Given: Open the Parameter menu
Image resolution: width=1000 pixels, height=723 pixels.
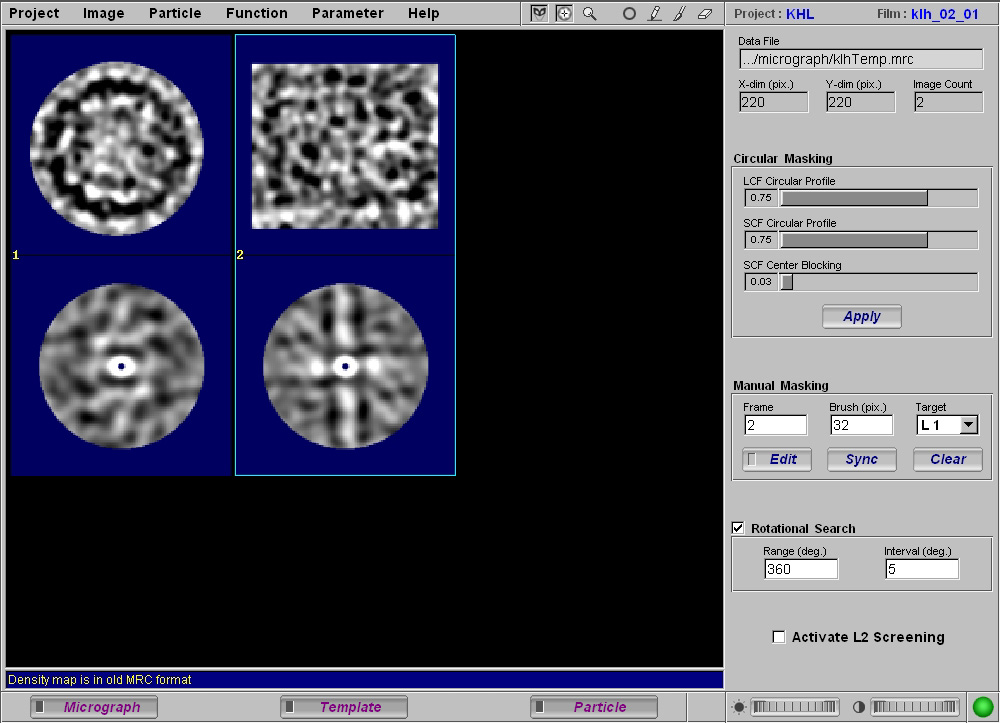Looking at the screenshot, I should (347, 13).
